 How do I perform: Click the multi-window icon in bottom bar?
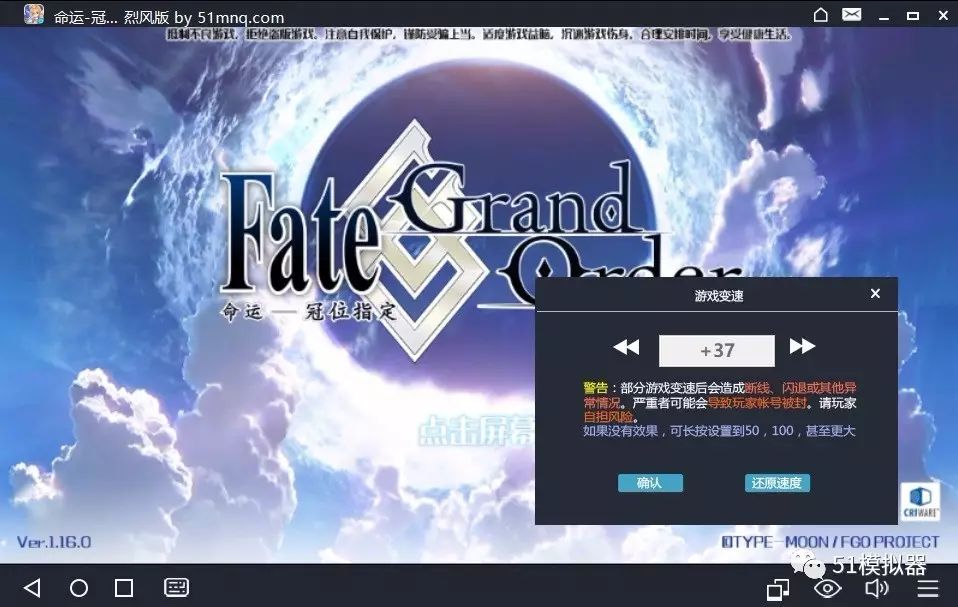[x=778, y=589]
